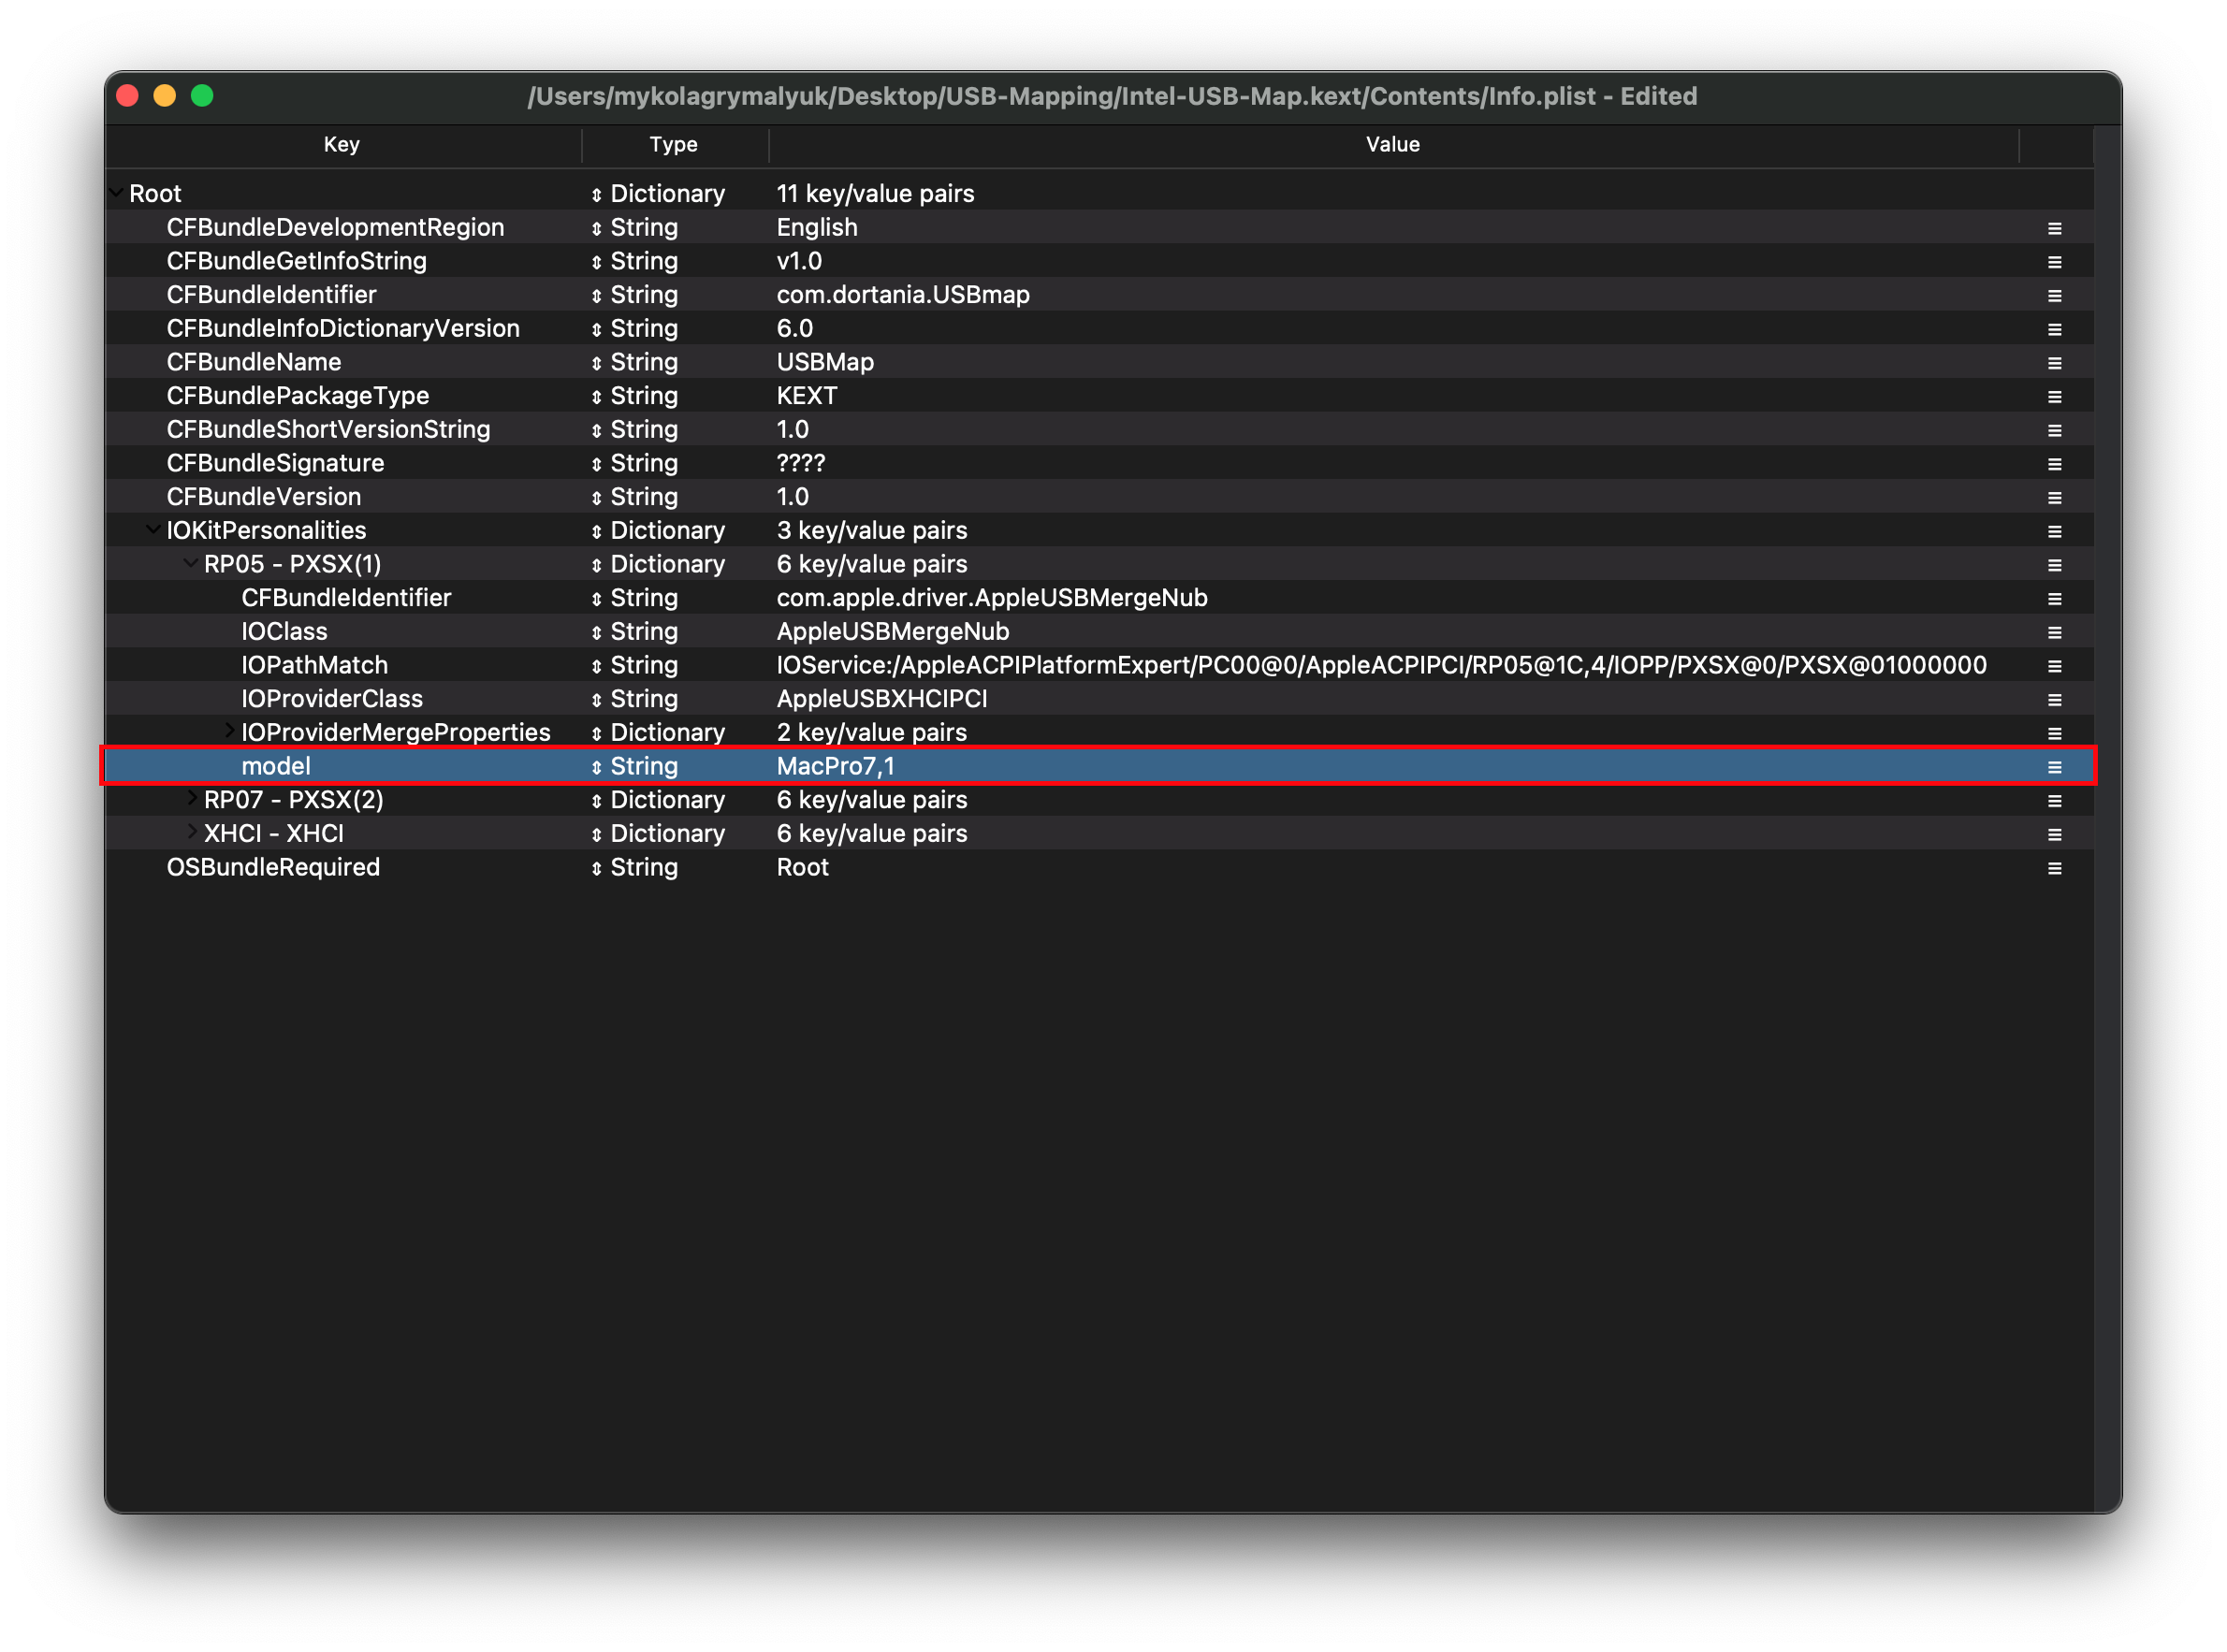Click the row menu icon for CFBundleDevelopmentRegion
This screenshot has height=1652, width=2227.
click(2054, 228)
